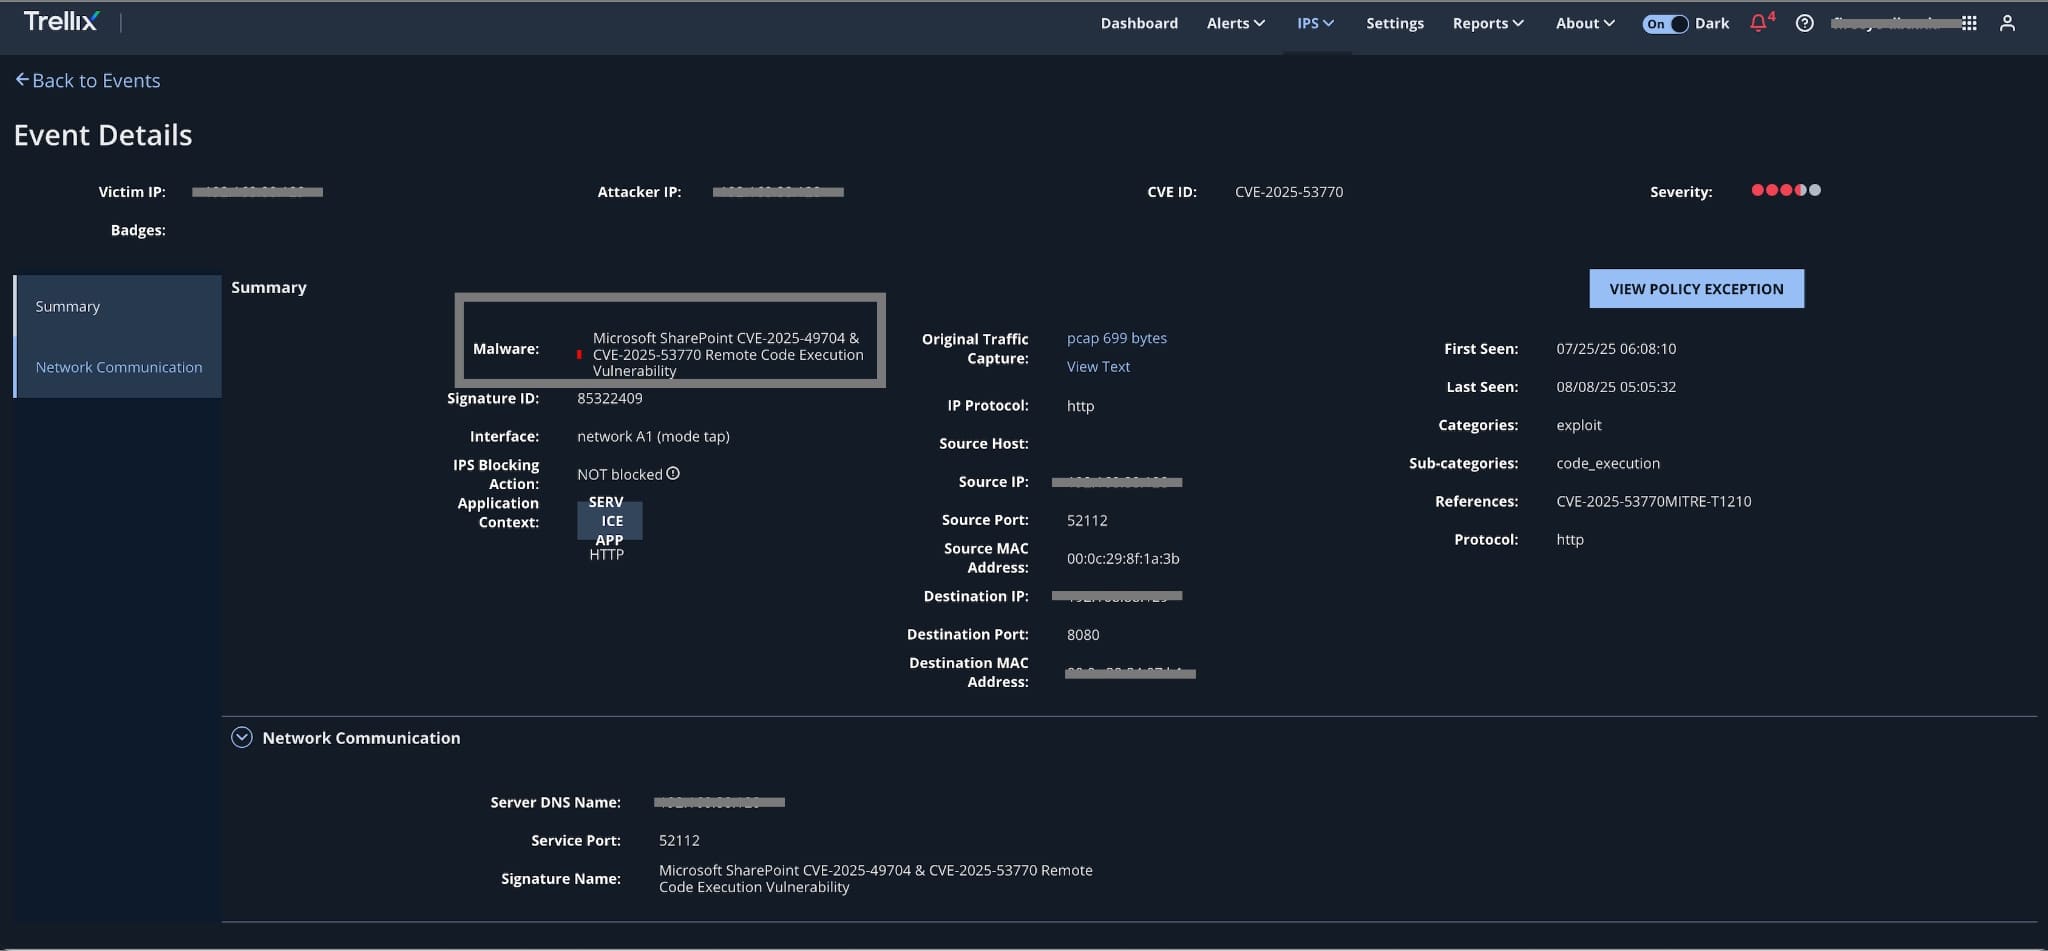Click source MAC 00:0c:29:8f:1a:3b
2048x951 pixels.
pos(1123,558)
